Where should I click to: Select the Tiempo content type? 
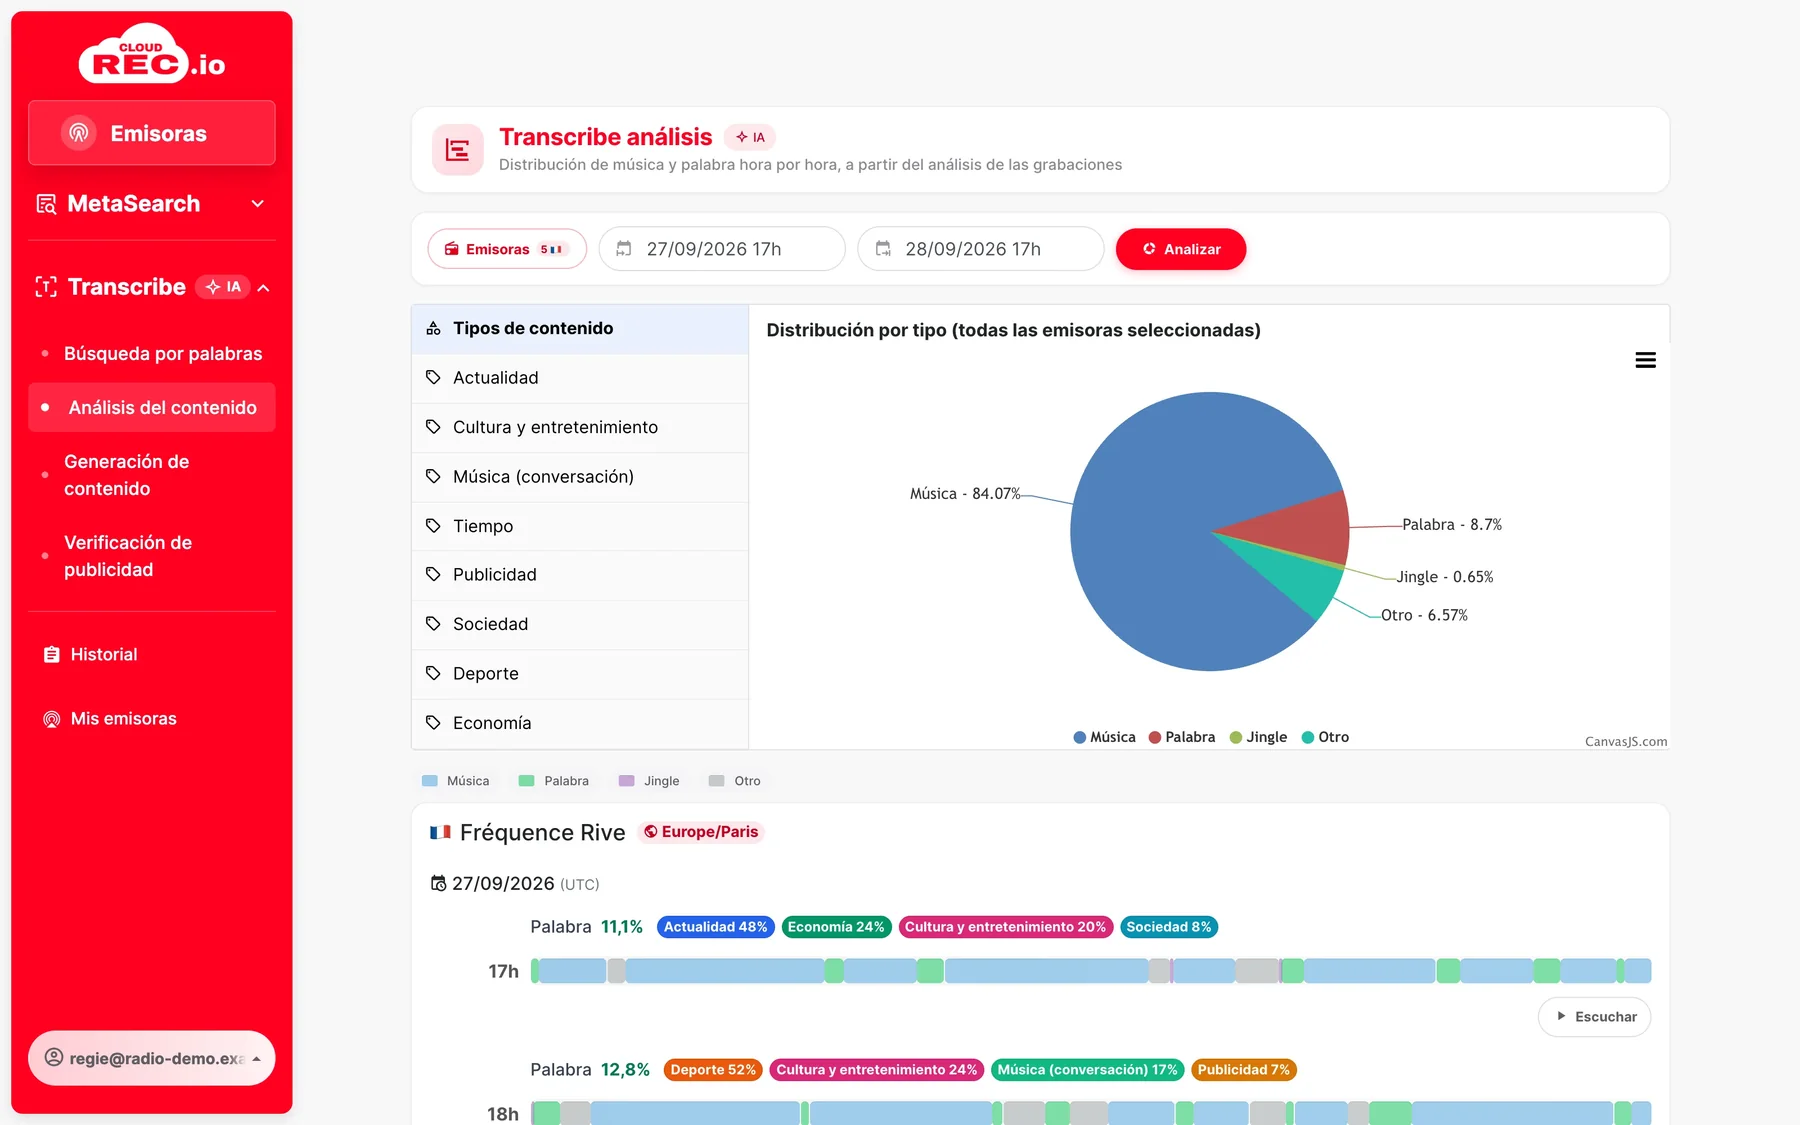(x=580, y=526)
